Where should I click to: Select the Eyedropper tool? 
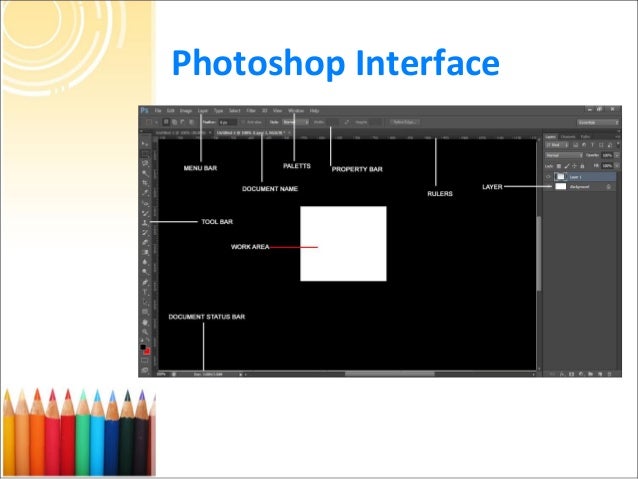point(144,193)
